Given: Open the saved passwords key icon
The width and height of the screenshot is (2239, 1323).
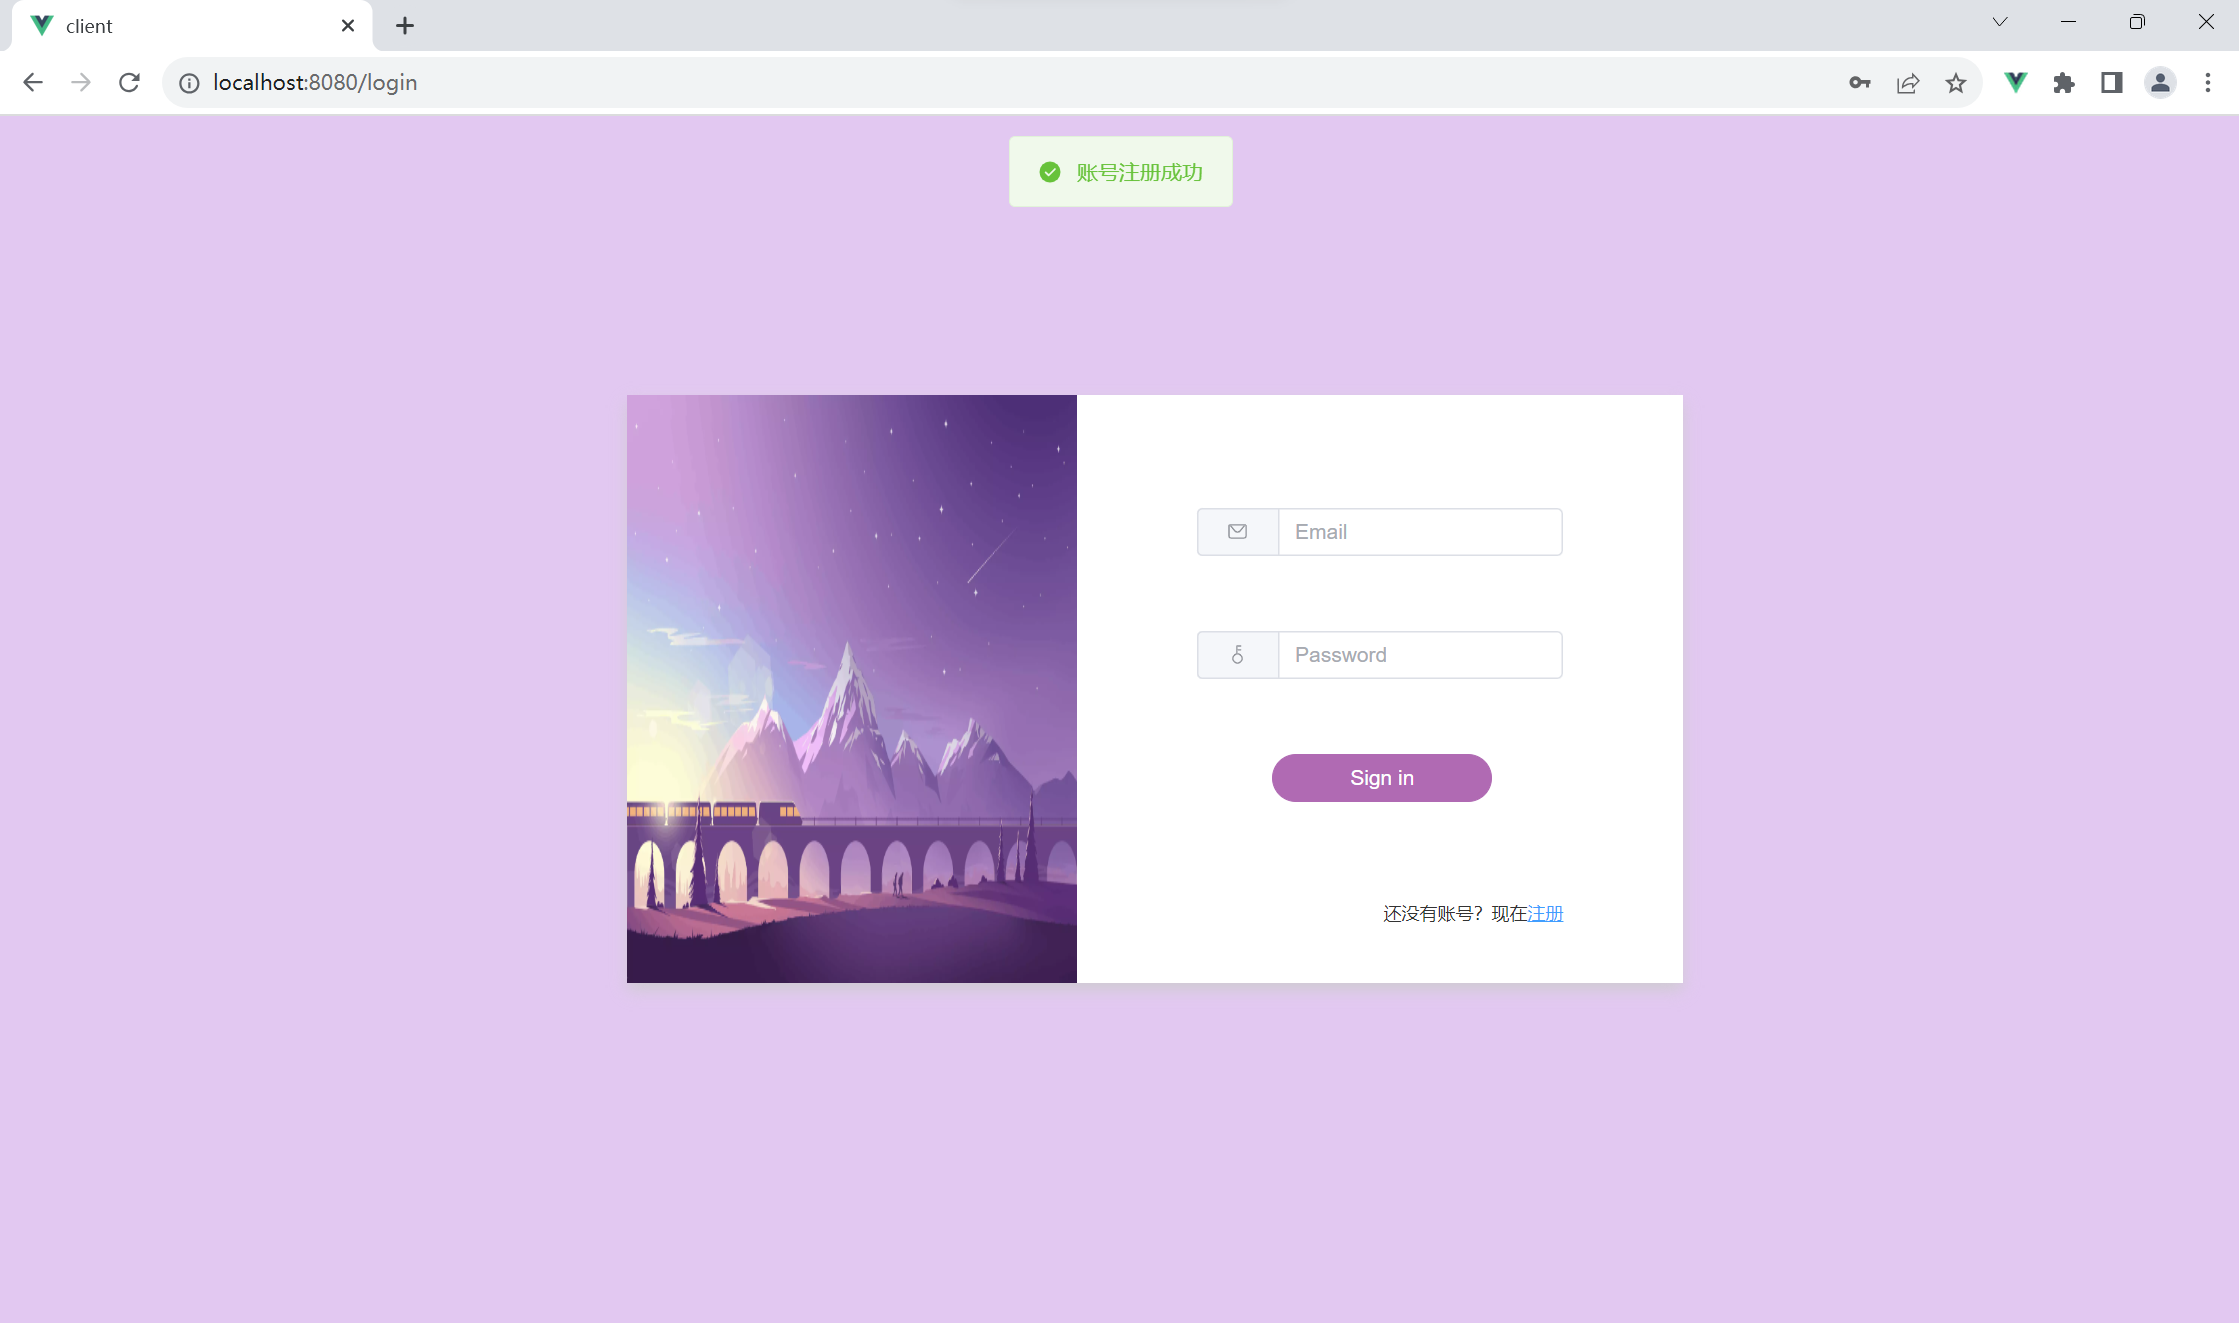Looking at the screenshot, I should tap(1860, 83).
